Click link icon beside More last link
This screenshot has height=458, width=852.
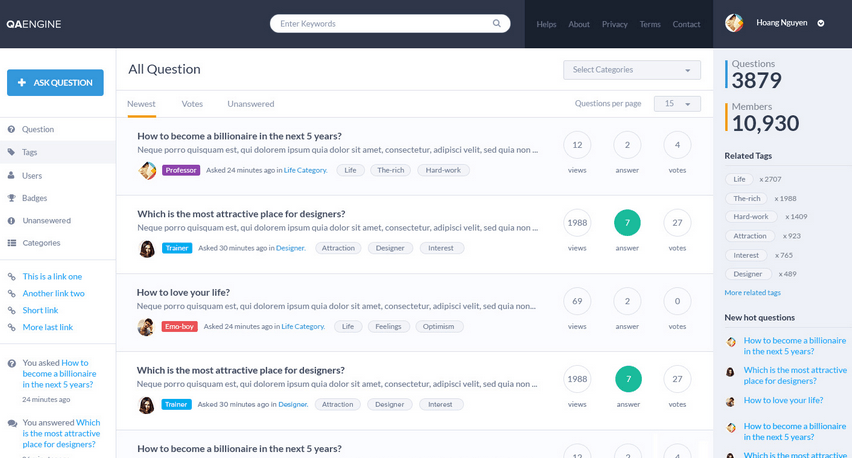pyautogui.click(x=11, y=327)
